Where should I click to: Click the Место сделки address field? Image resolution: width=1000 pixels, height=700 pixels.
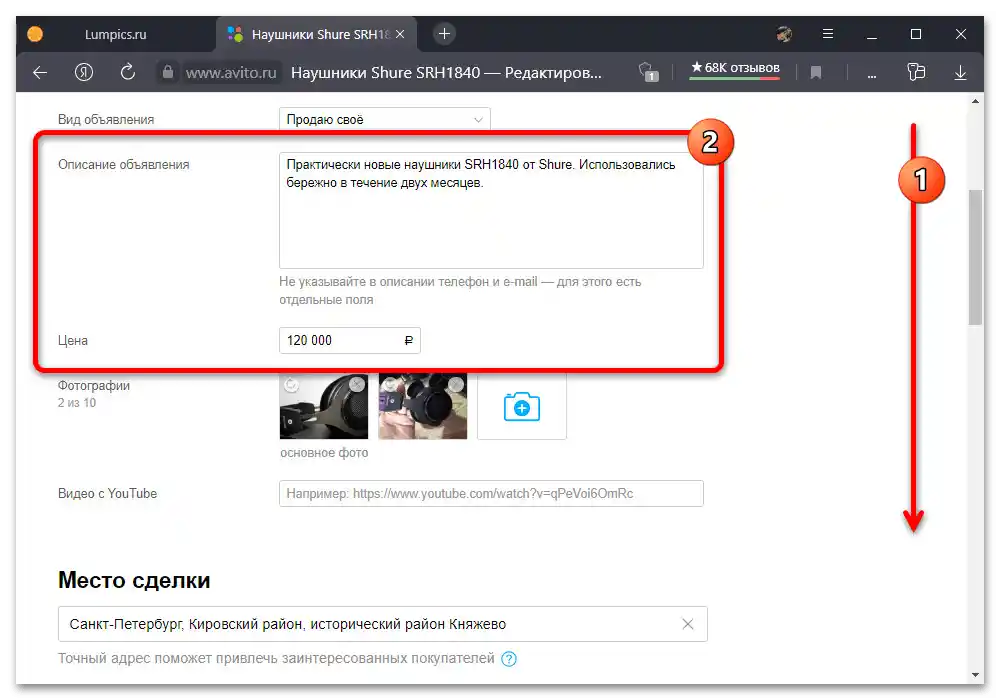(x=383, y=624)
